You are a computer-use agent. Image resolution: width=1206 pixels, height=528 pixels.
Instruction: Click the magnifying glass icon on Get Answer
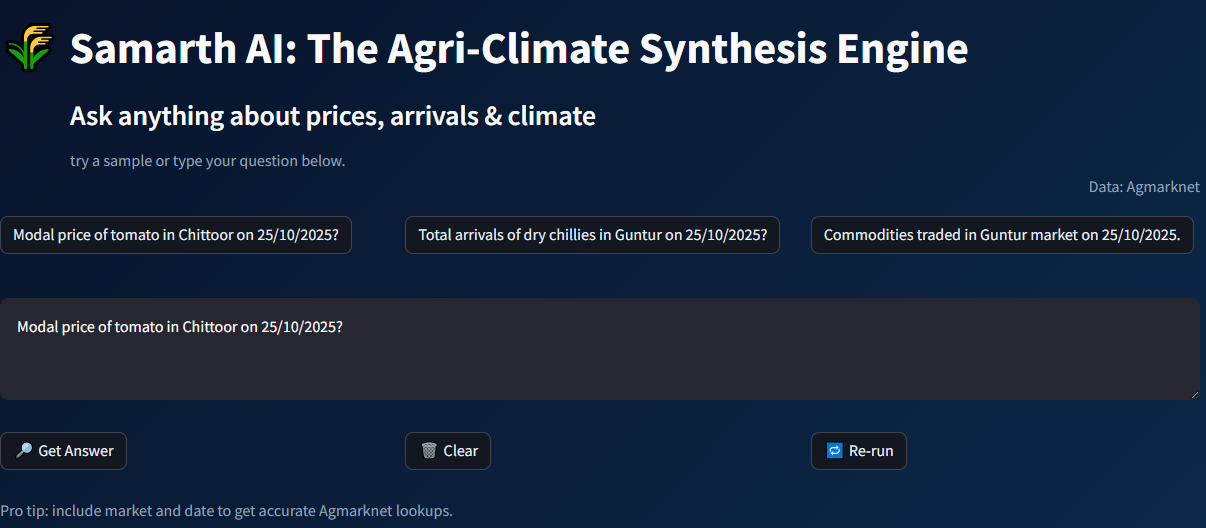pyautogui.click(x=25, y=451)
